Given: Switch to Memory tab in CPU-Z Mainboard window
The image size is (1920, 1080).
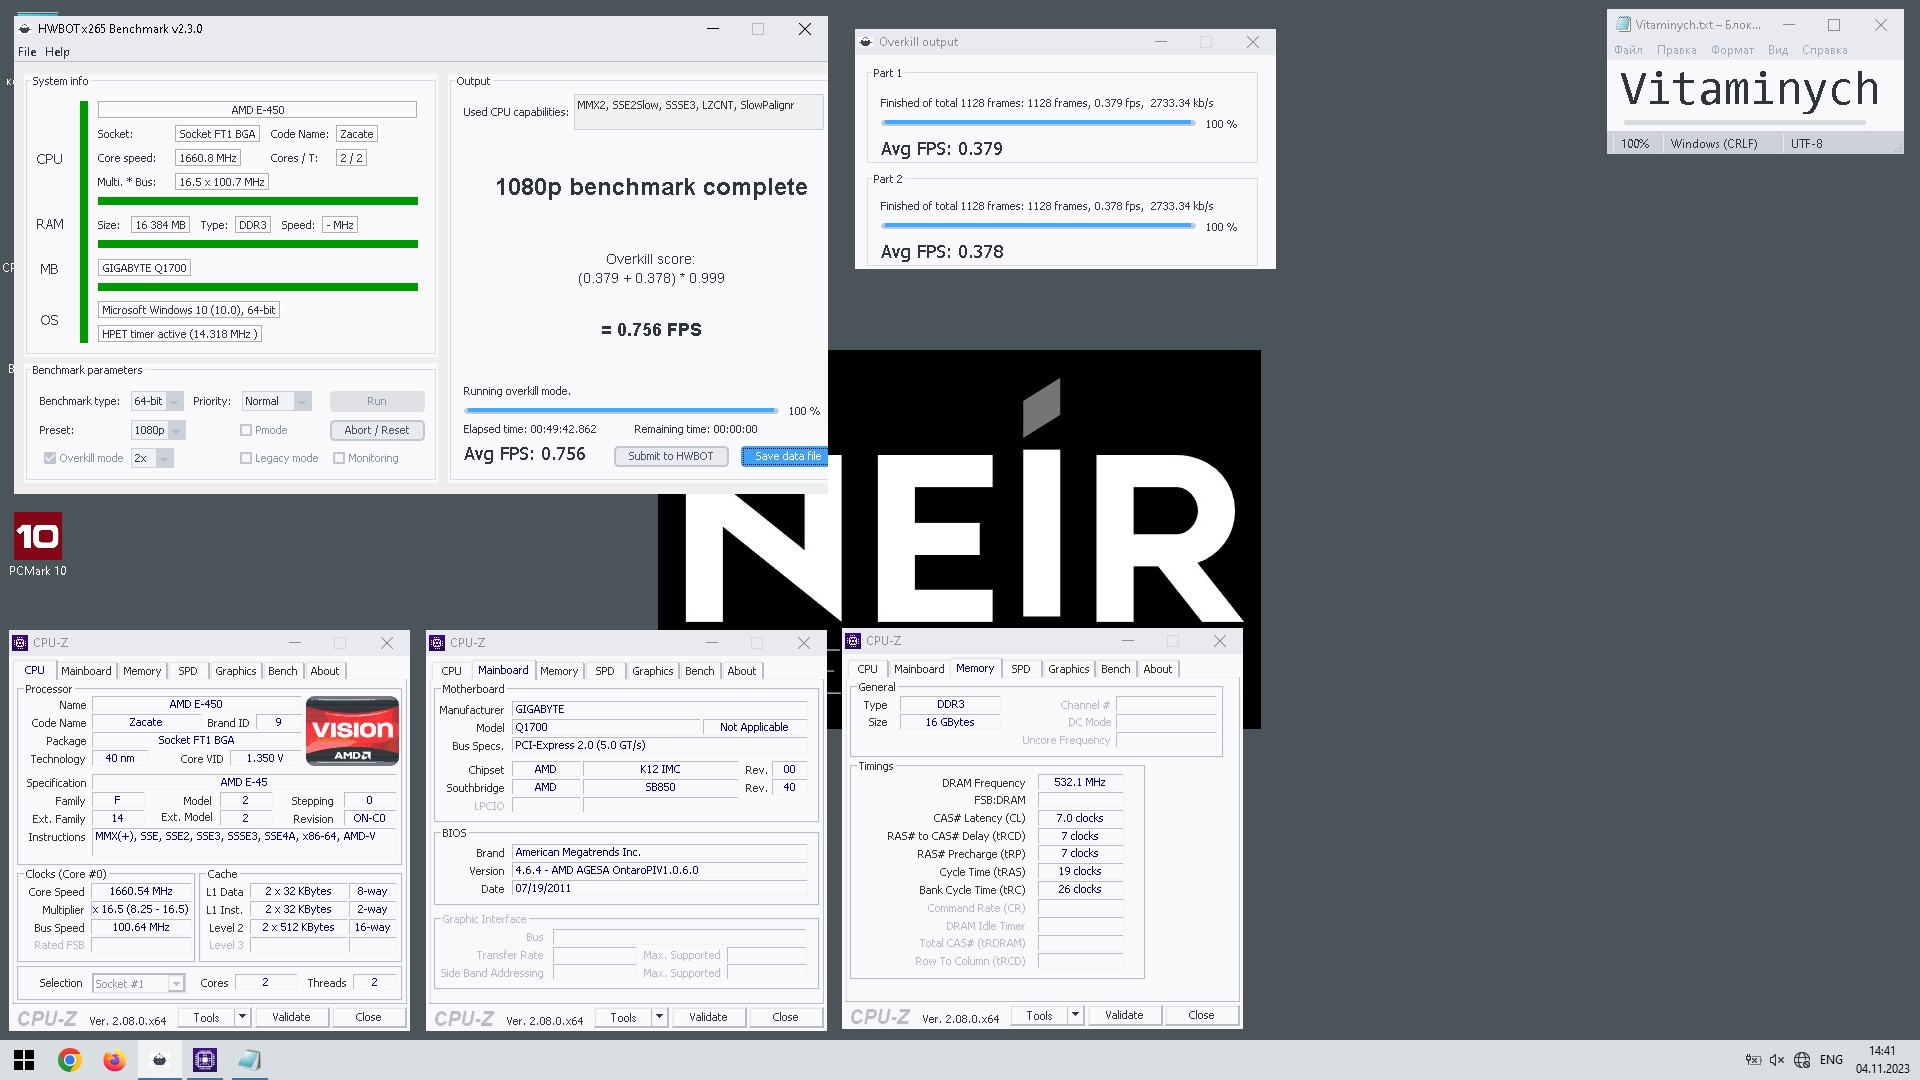Looking at the screenshot, I should click(x=559, y=671).
